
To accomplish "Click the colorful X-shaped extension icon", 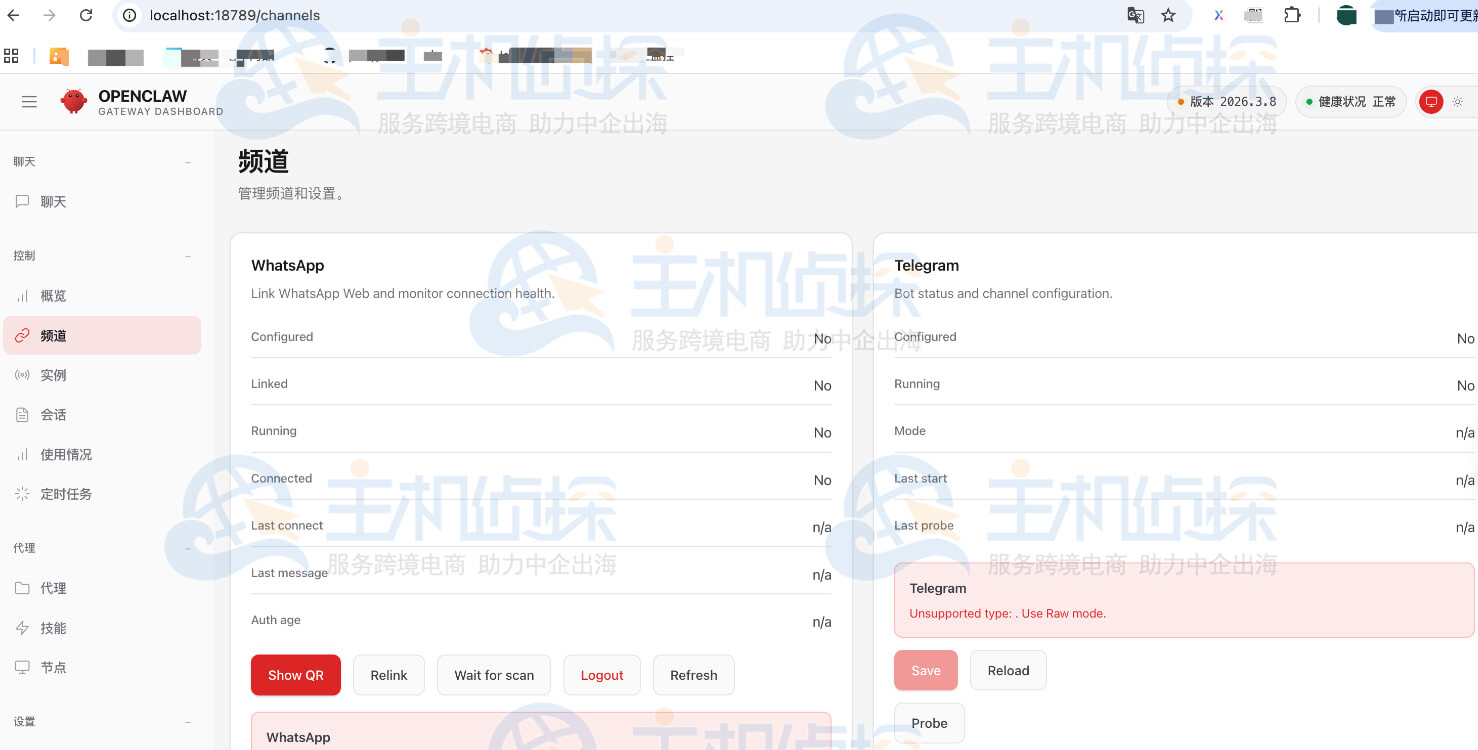I will click(x=1219, y=15).
